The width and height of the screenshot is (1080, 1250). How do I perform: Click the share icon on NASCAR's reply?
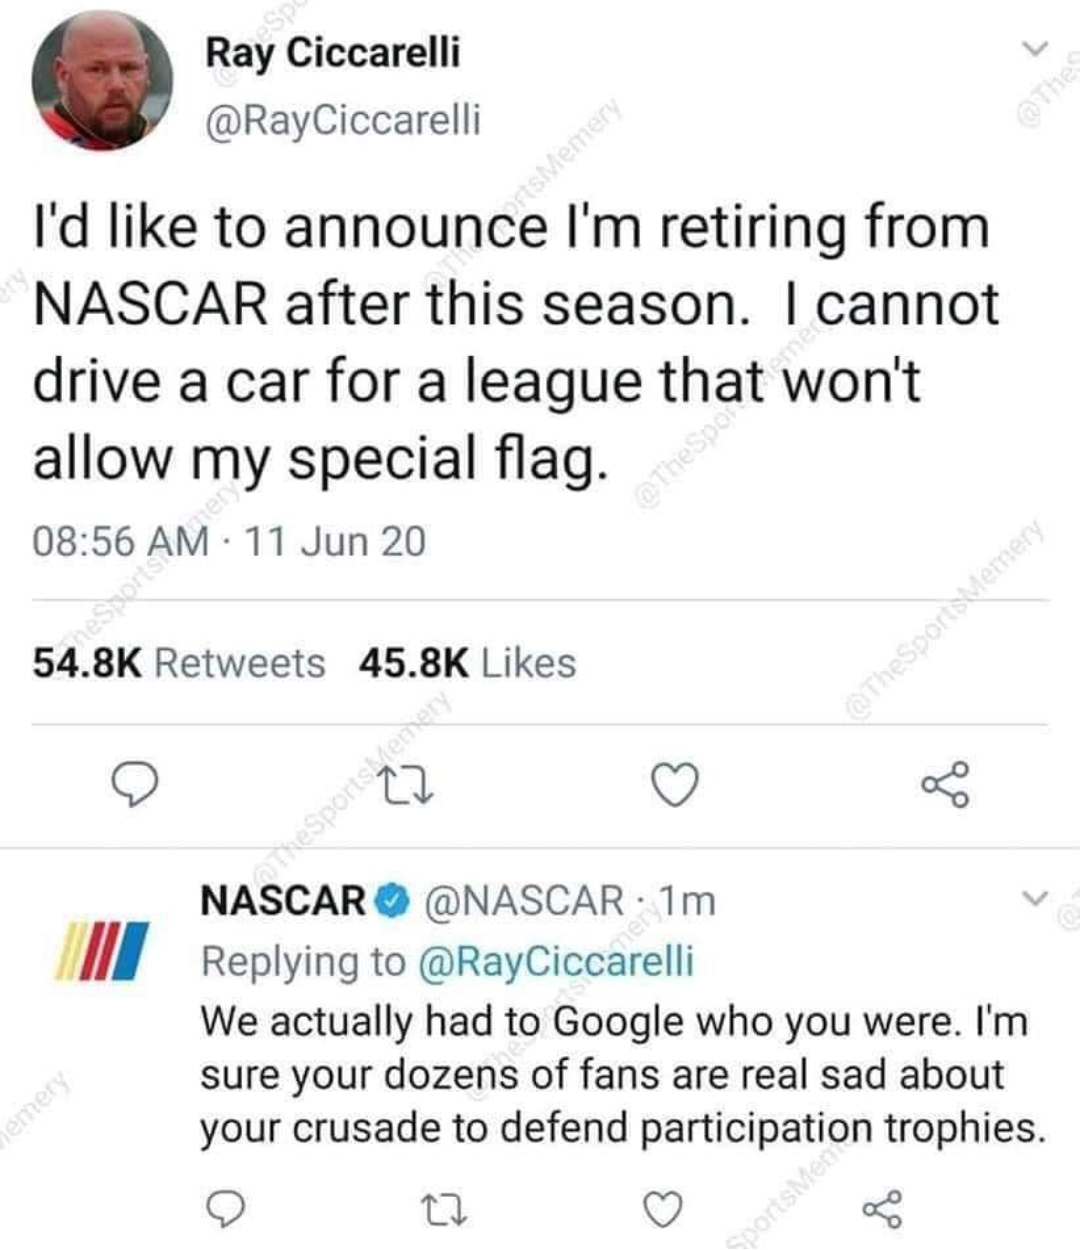click(884, 1209)
